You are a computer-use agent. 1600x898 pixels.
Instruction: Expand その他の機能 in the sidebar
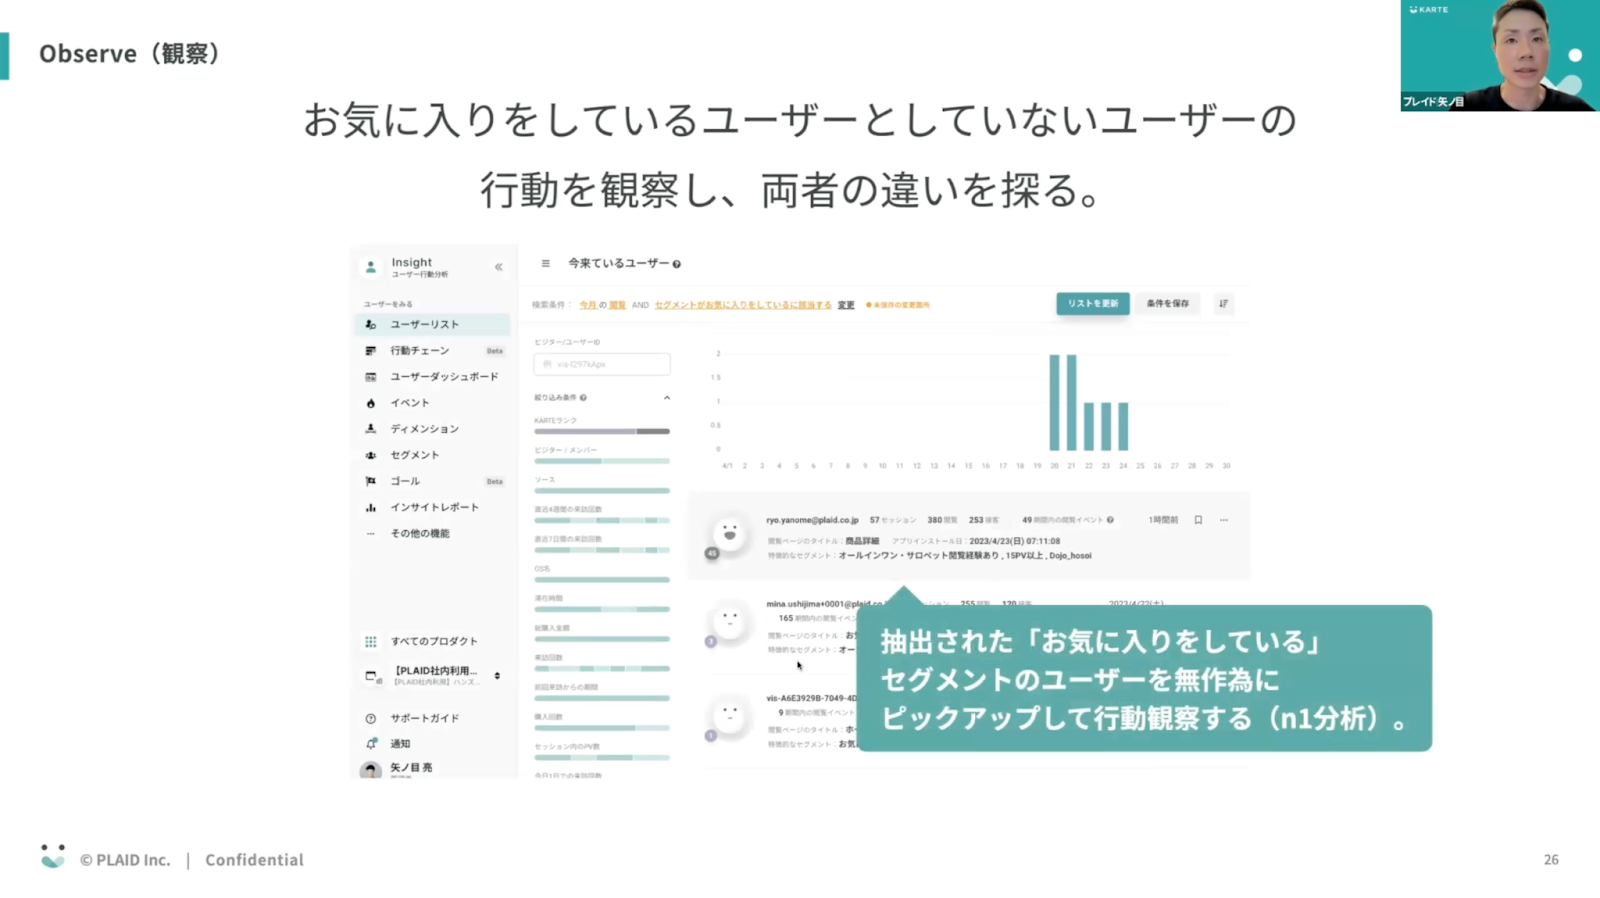point(419,534)
